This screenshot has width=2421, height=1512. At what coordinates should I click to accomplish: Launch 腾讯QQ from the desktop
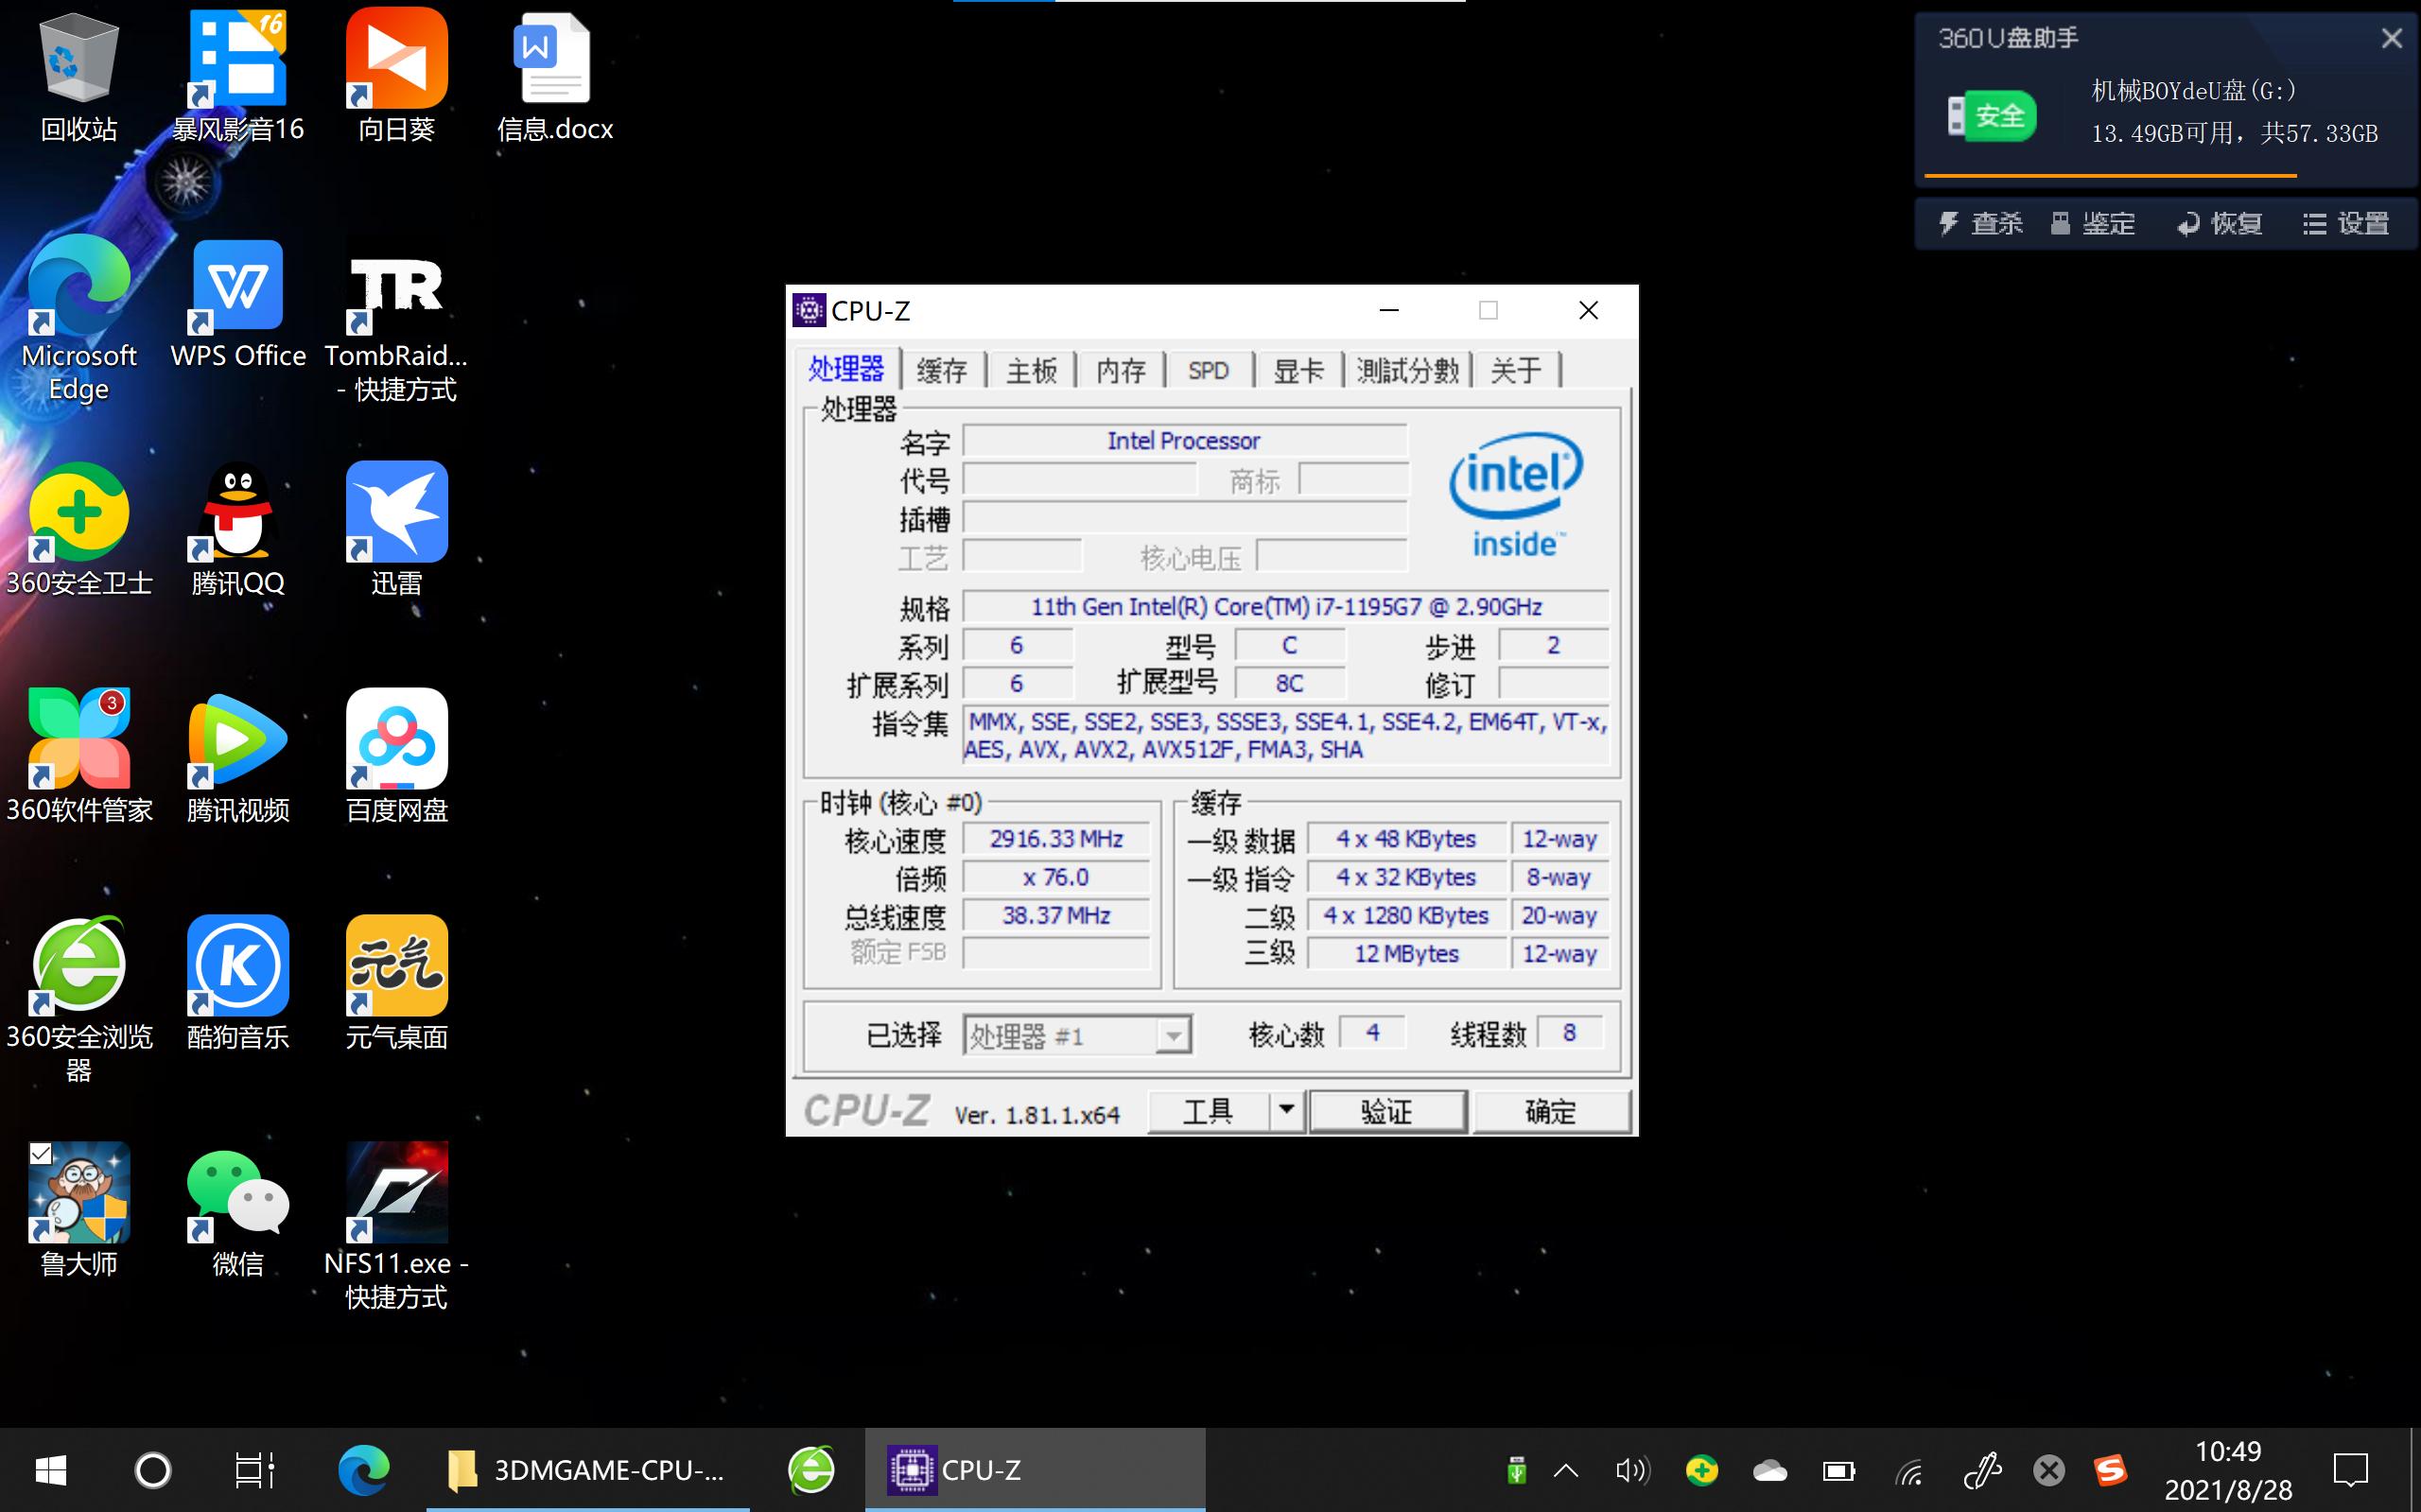[x=236, y=512]
